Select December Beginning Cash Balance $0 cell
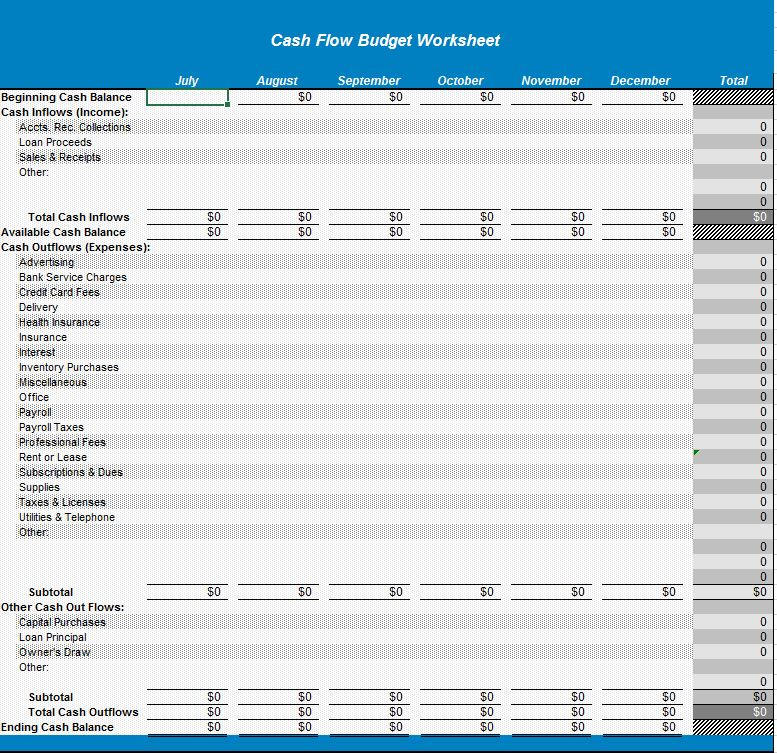This screenshot has width=777, height=753. pos(642,97)
